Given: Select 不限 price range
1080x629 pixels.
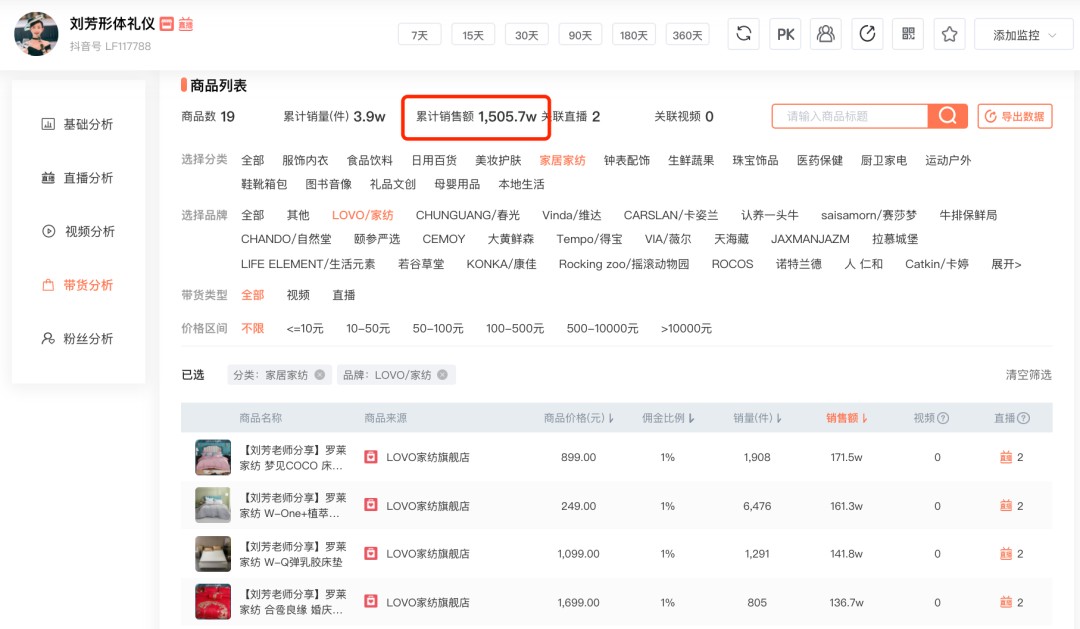Looking at the screenshot, I should [253, 329].
